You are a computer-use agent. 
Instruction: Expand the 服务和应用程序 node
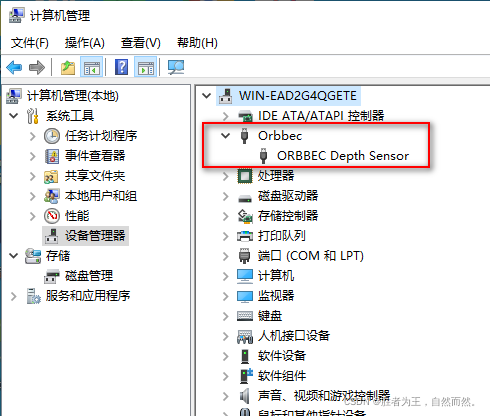coord(14,296)
